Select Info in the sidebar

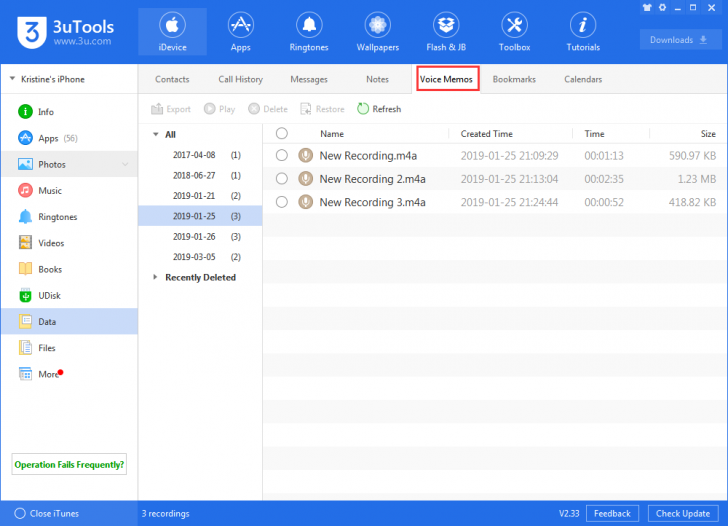point(70,112)
